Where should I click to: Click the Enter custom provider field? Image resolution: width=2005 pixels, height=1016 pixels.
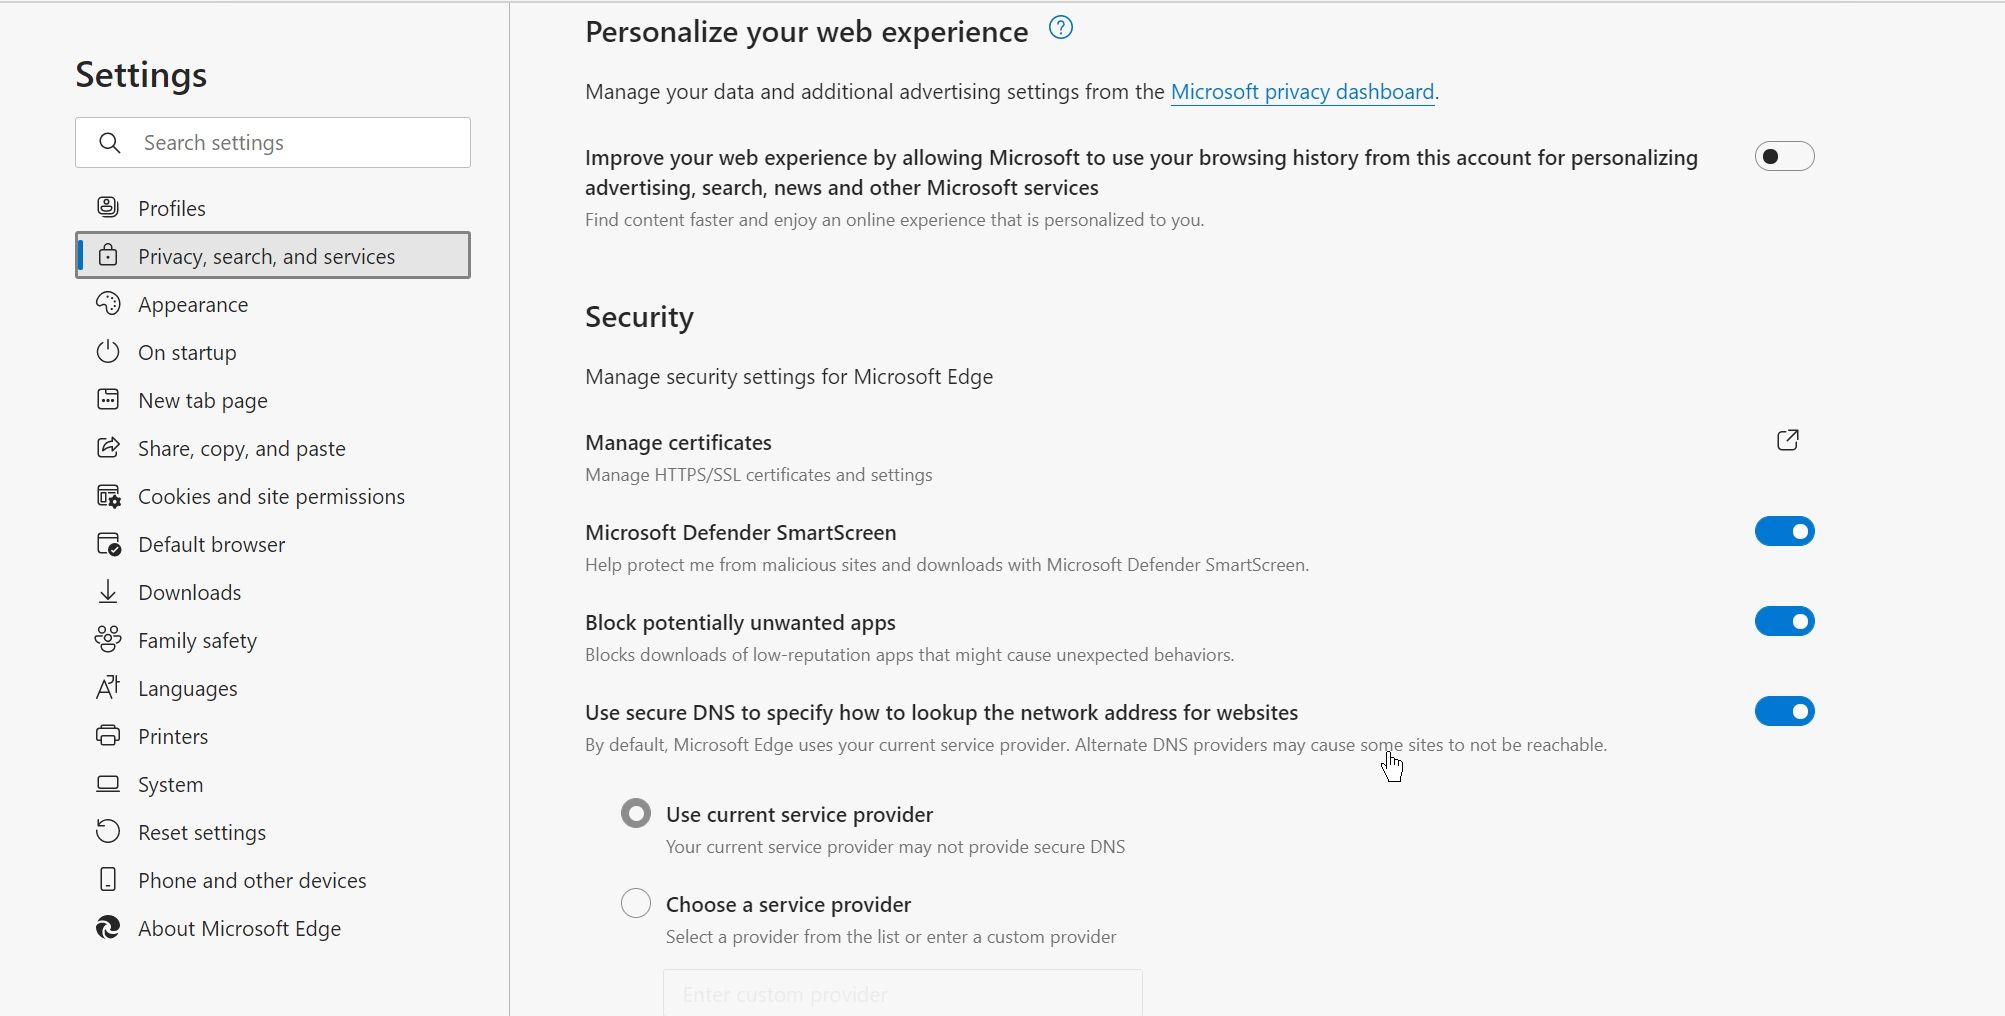902,994
